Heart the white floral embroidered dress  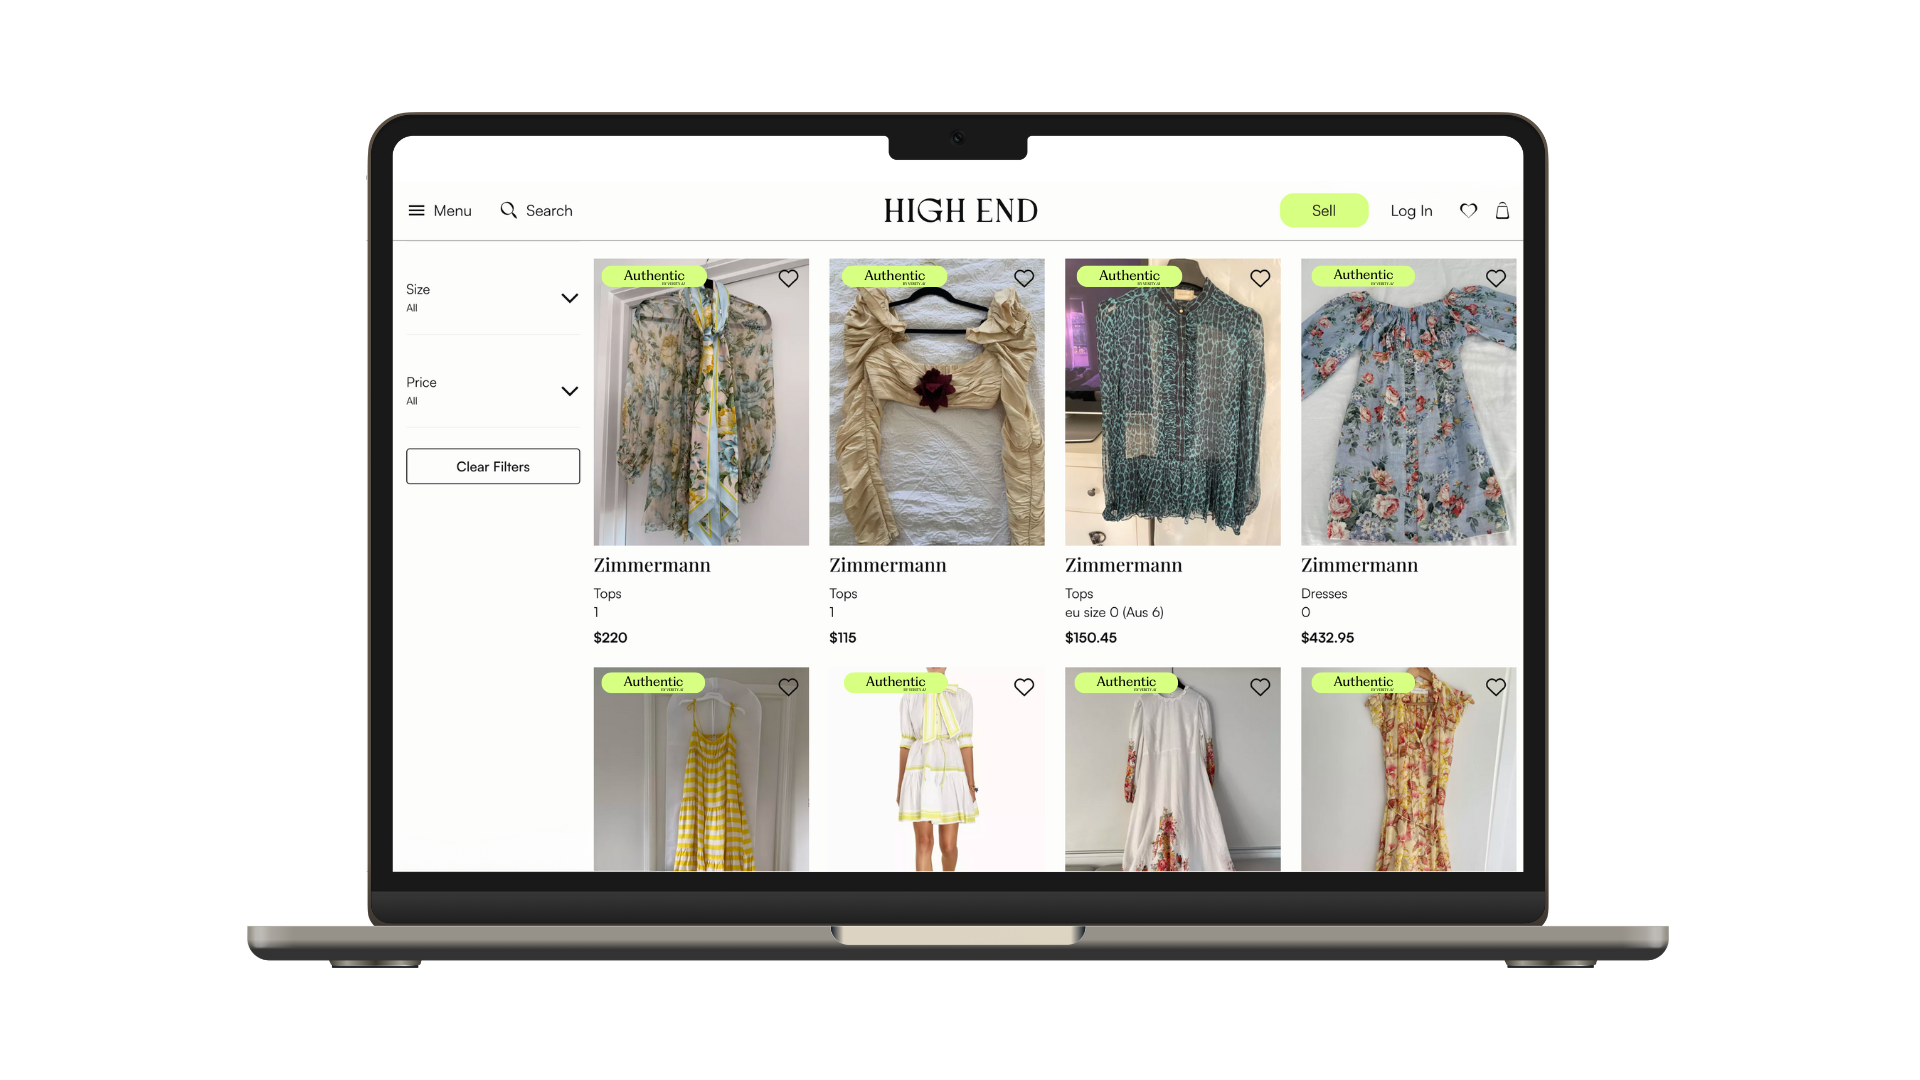tap(1260, 688)
